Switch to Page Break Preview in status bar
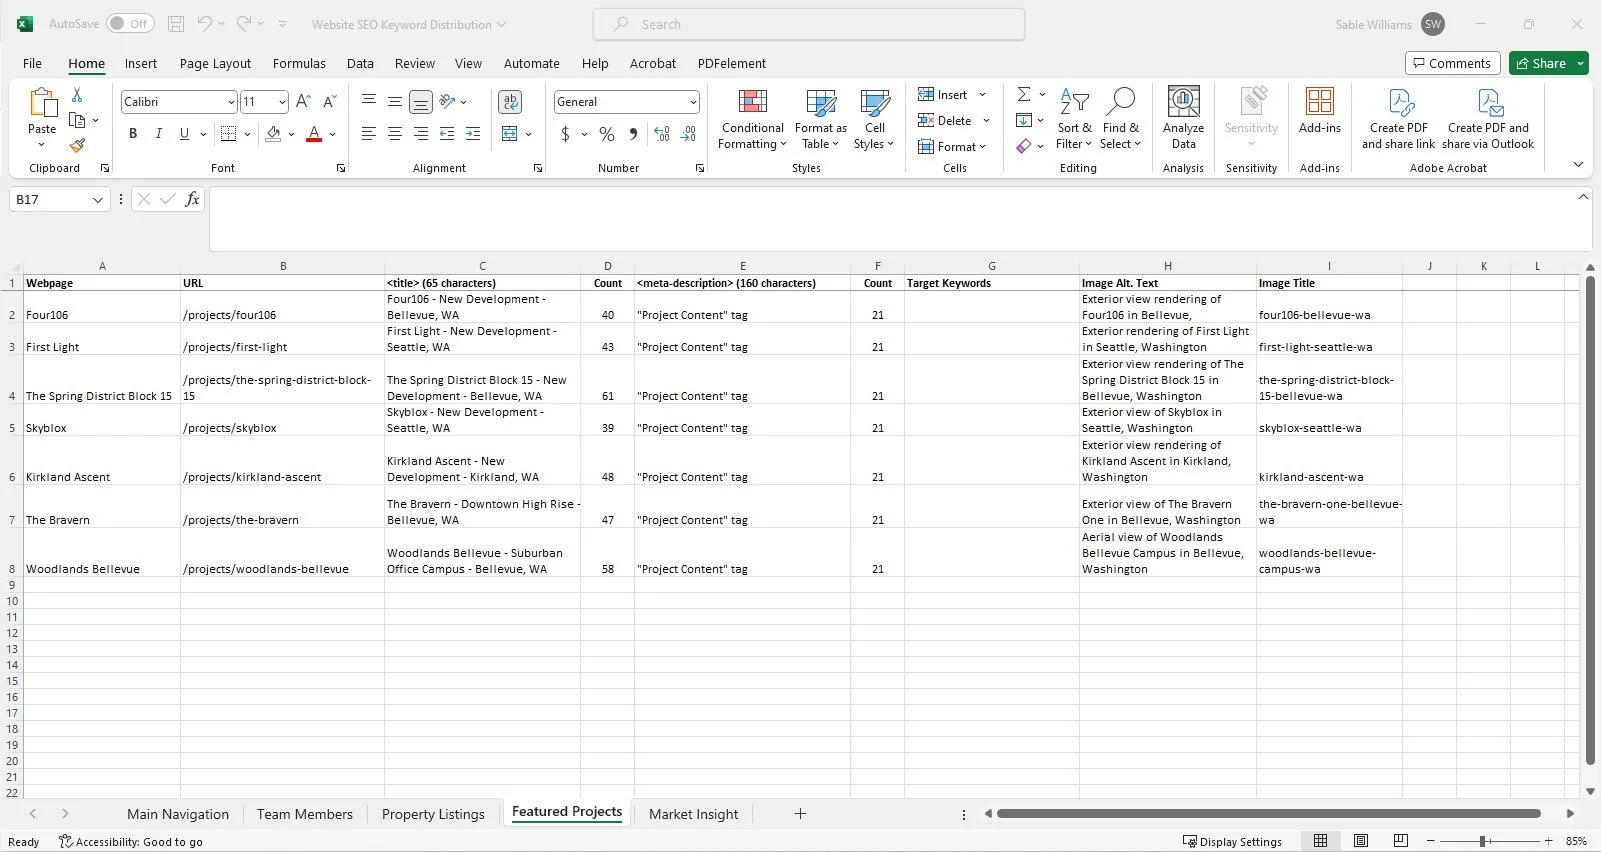1601x852 pixels. click(1401, 841)
